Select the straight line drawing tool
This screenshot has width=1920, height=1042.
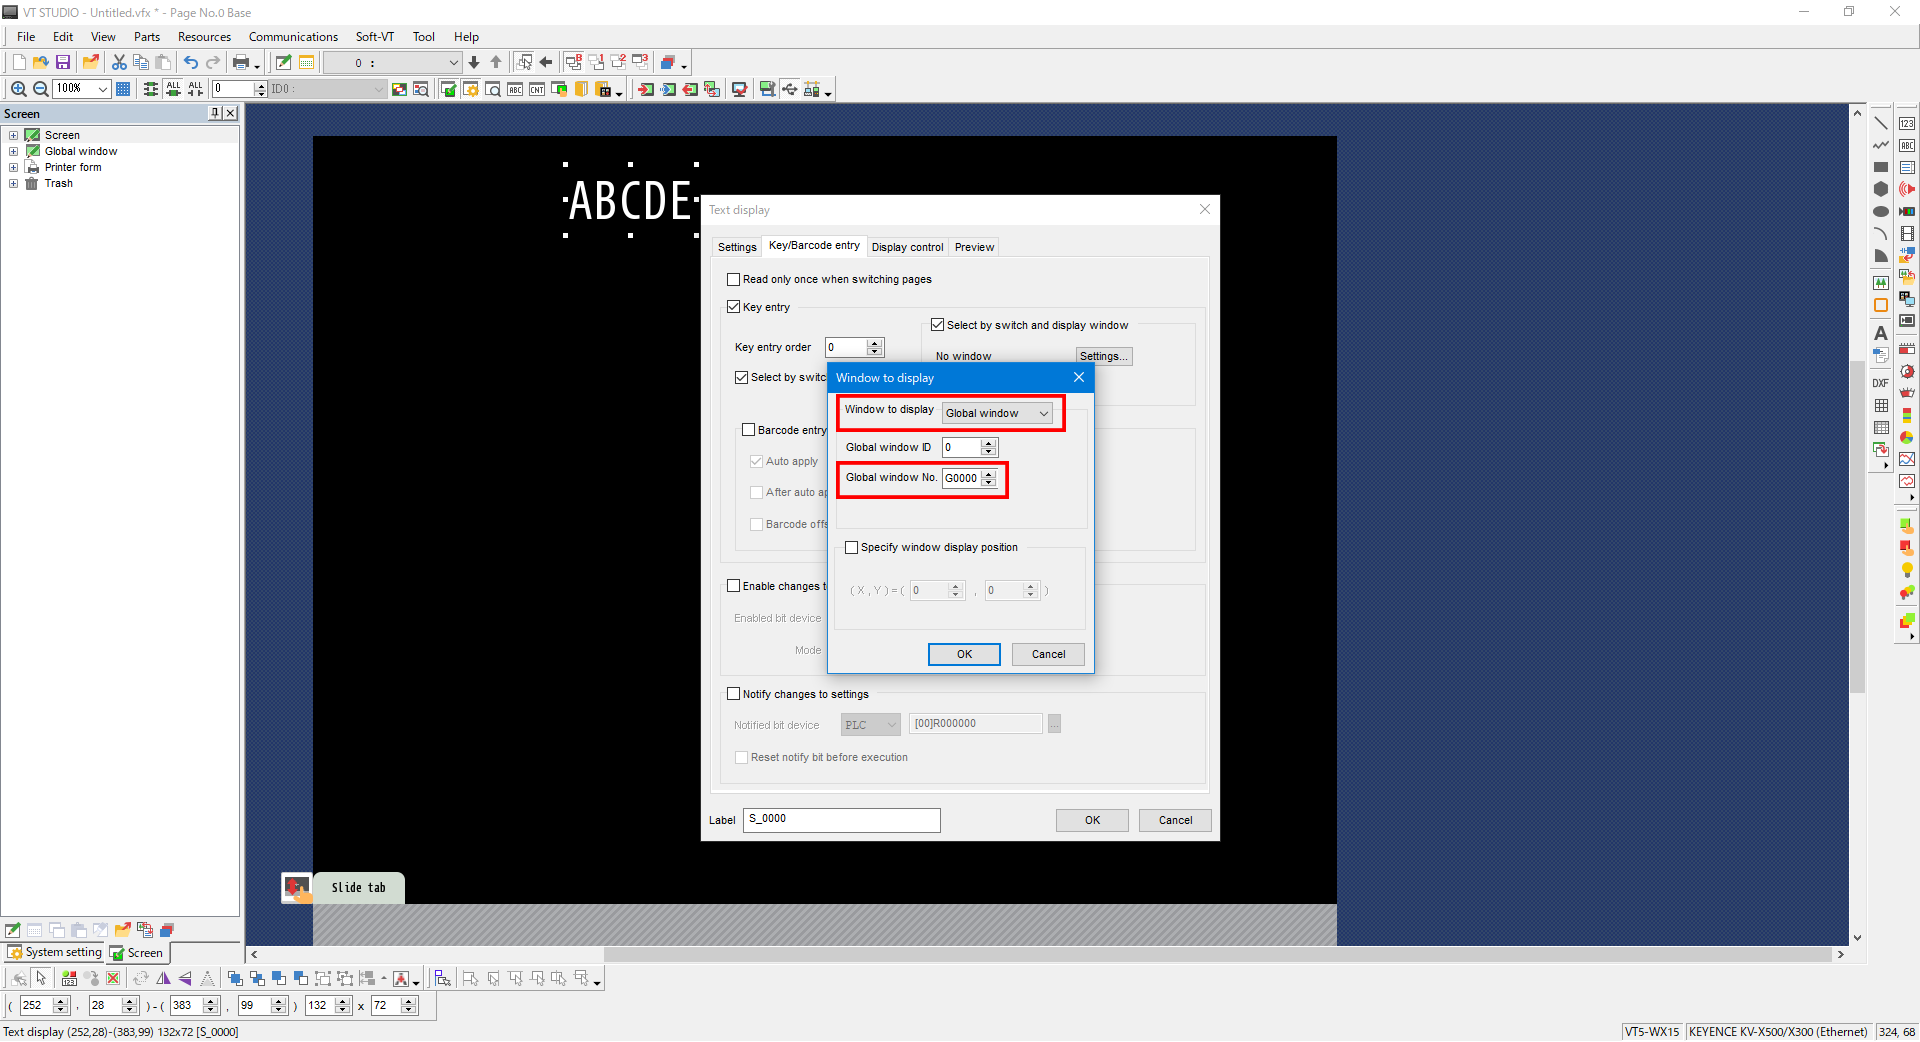tap(1880, 123)
